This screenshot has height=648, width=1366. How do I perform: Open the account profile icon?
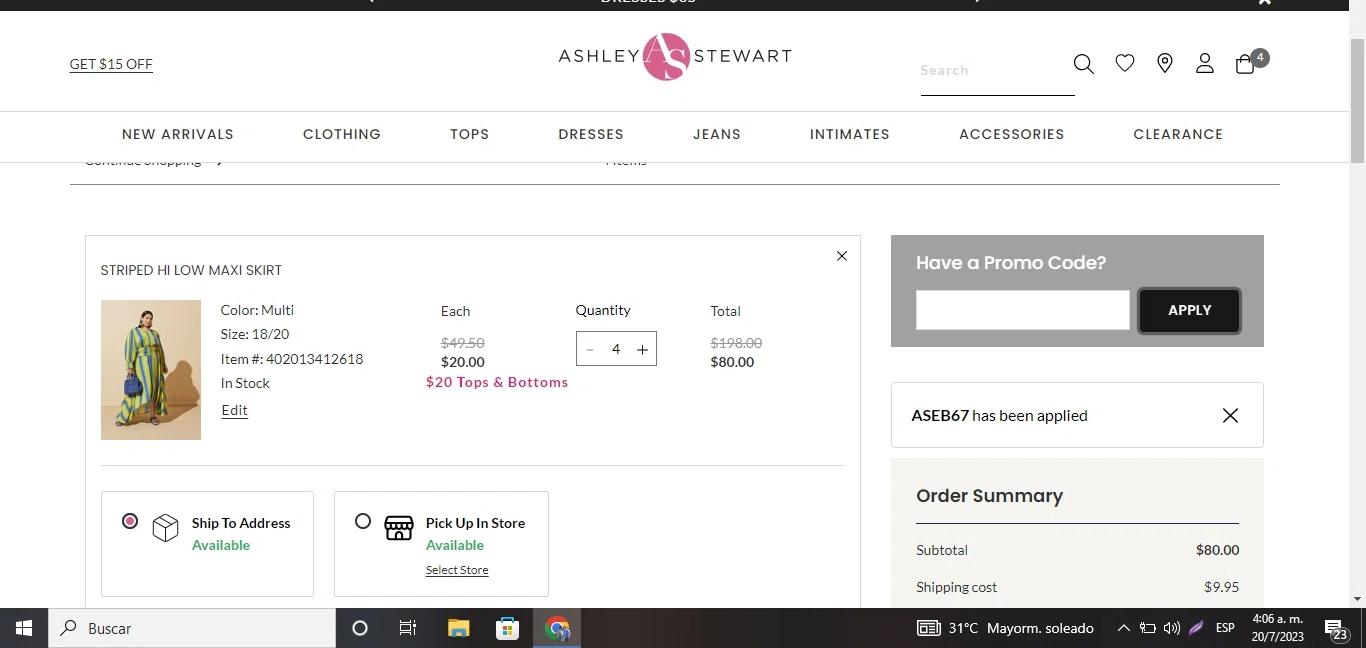click(1205, 64)
